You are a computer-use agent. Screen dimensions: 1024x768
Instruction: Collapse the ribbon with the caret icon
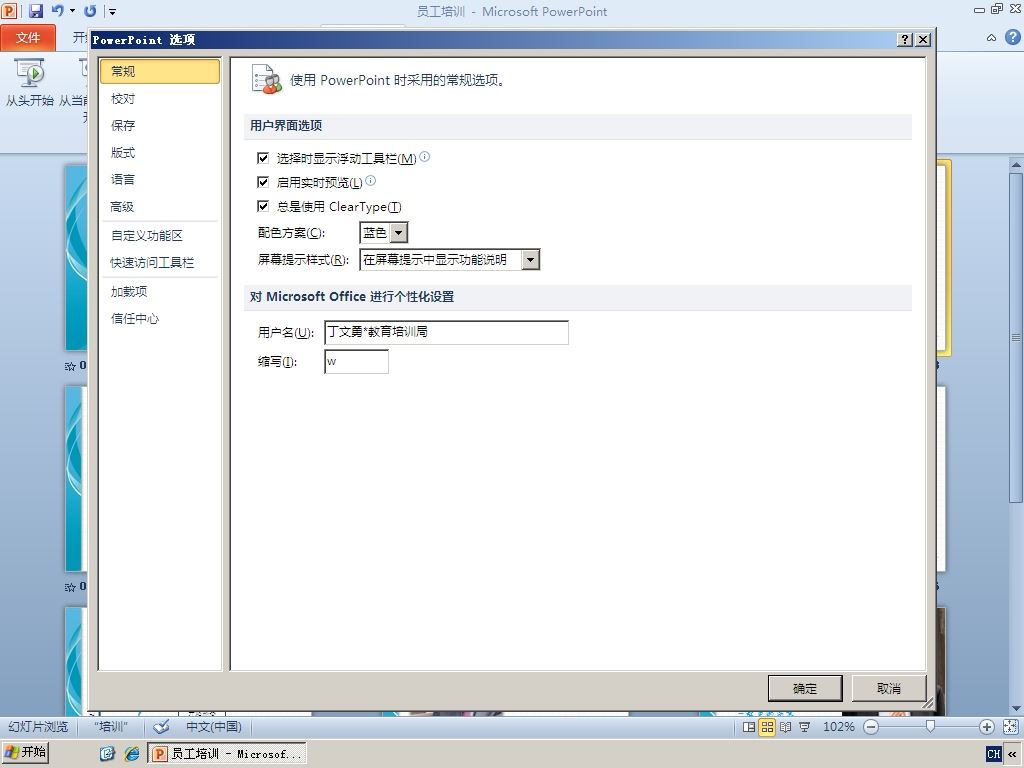tap(991, 38)
